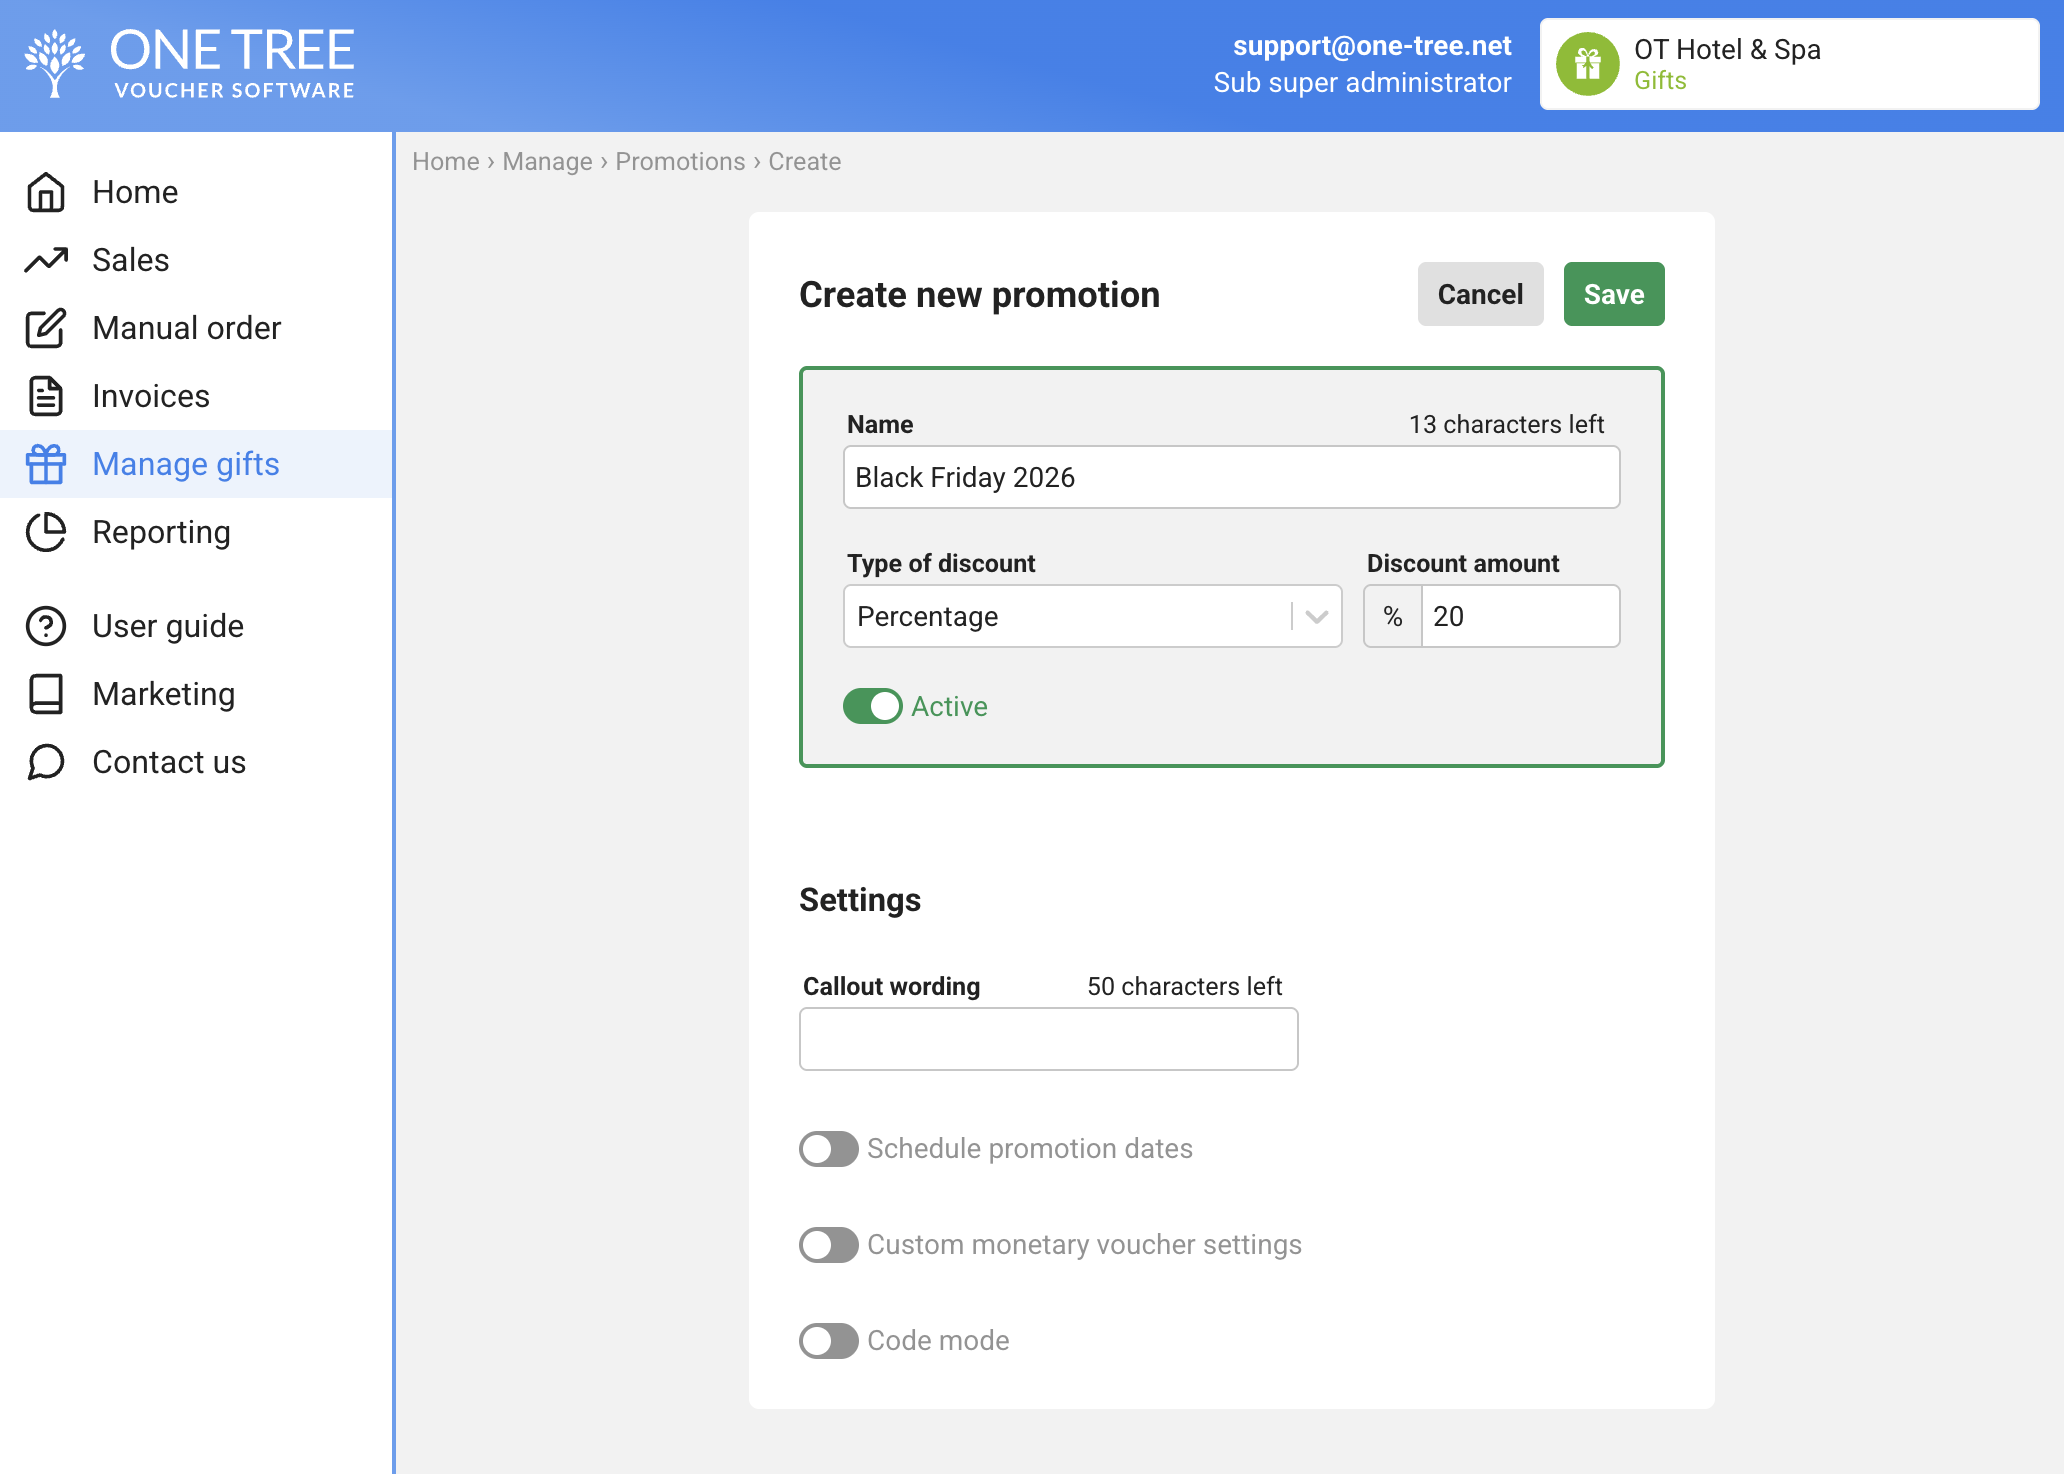Click the Active label next to toggle

(949, 706)
